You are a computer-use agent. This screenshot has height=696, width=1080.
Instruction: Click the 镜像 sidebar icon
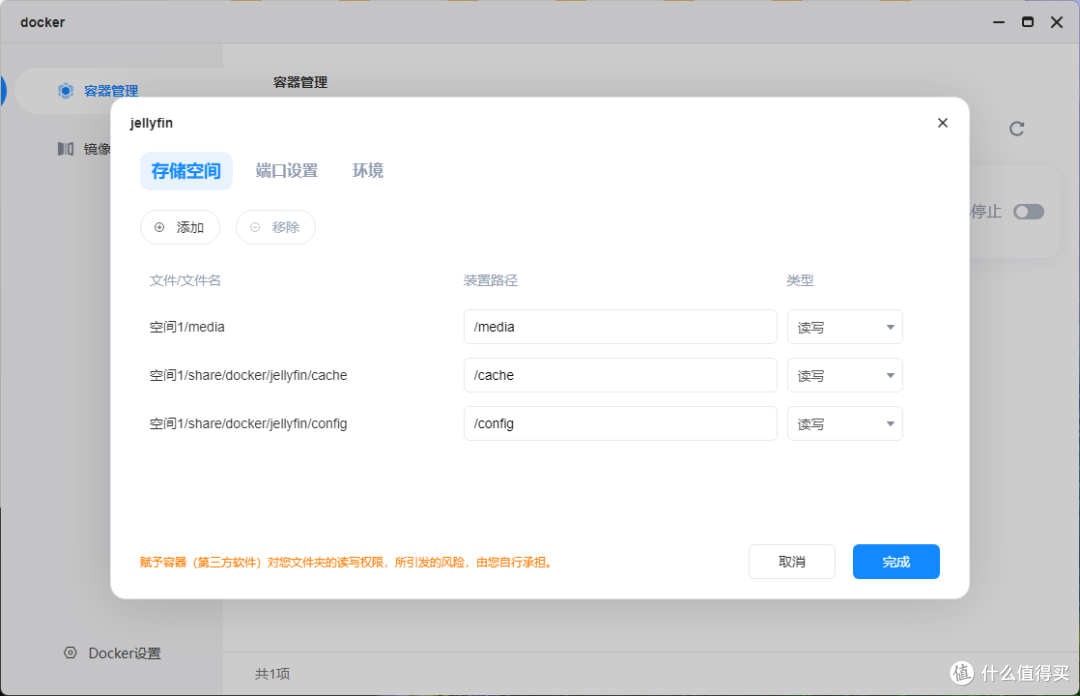point(65,149)
